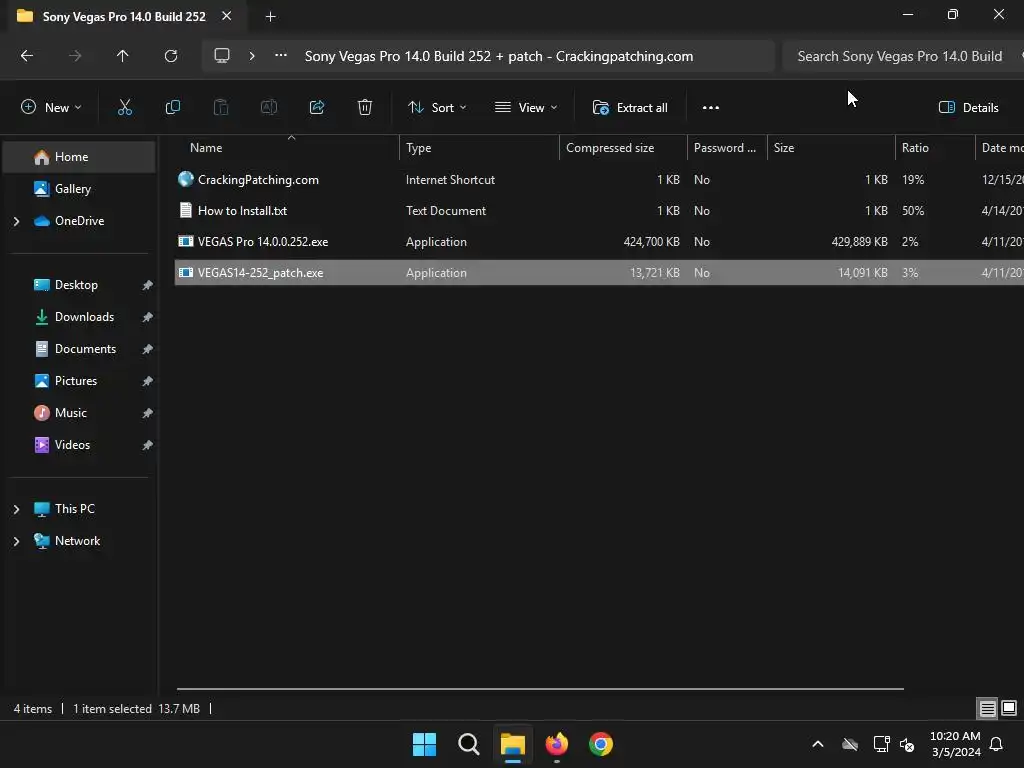Click the horizontal scrollbar in file list
This screenshot has height=768, width=1024.
(x=540, y=688)
